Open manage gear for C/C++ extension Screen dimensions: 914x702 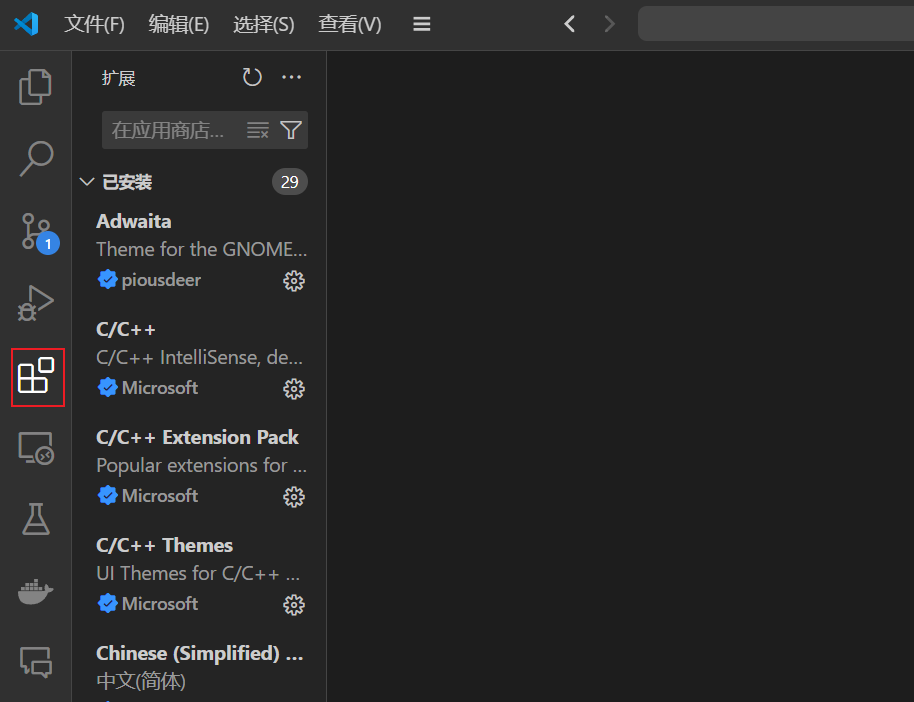[x=294, y=389]
